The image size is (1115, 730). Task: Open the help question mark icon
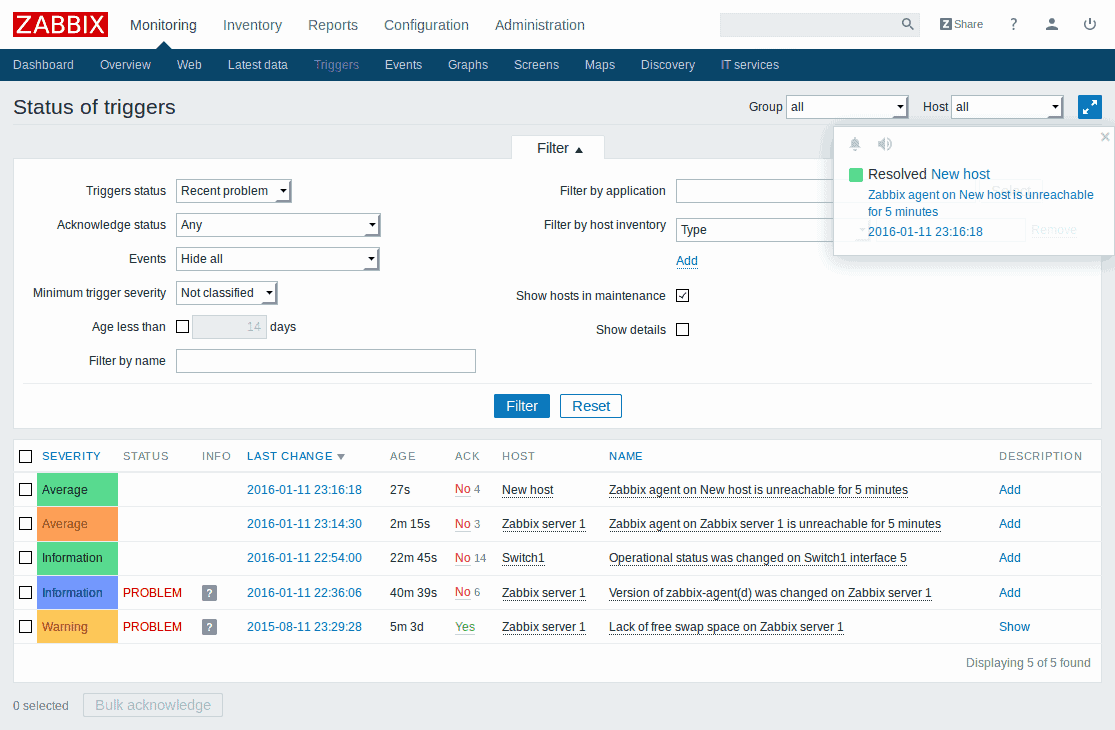[1013, 25]
